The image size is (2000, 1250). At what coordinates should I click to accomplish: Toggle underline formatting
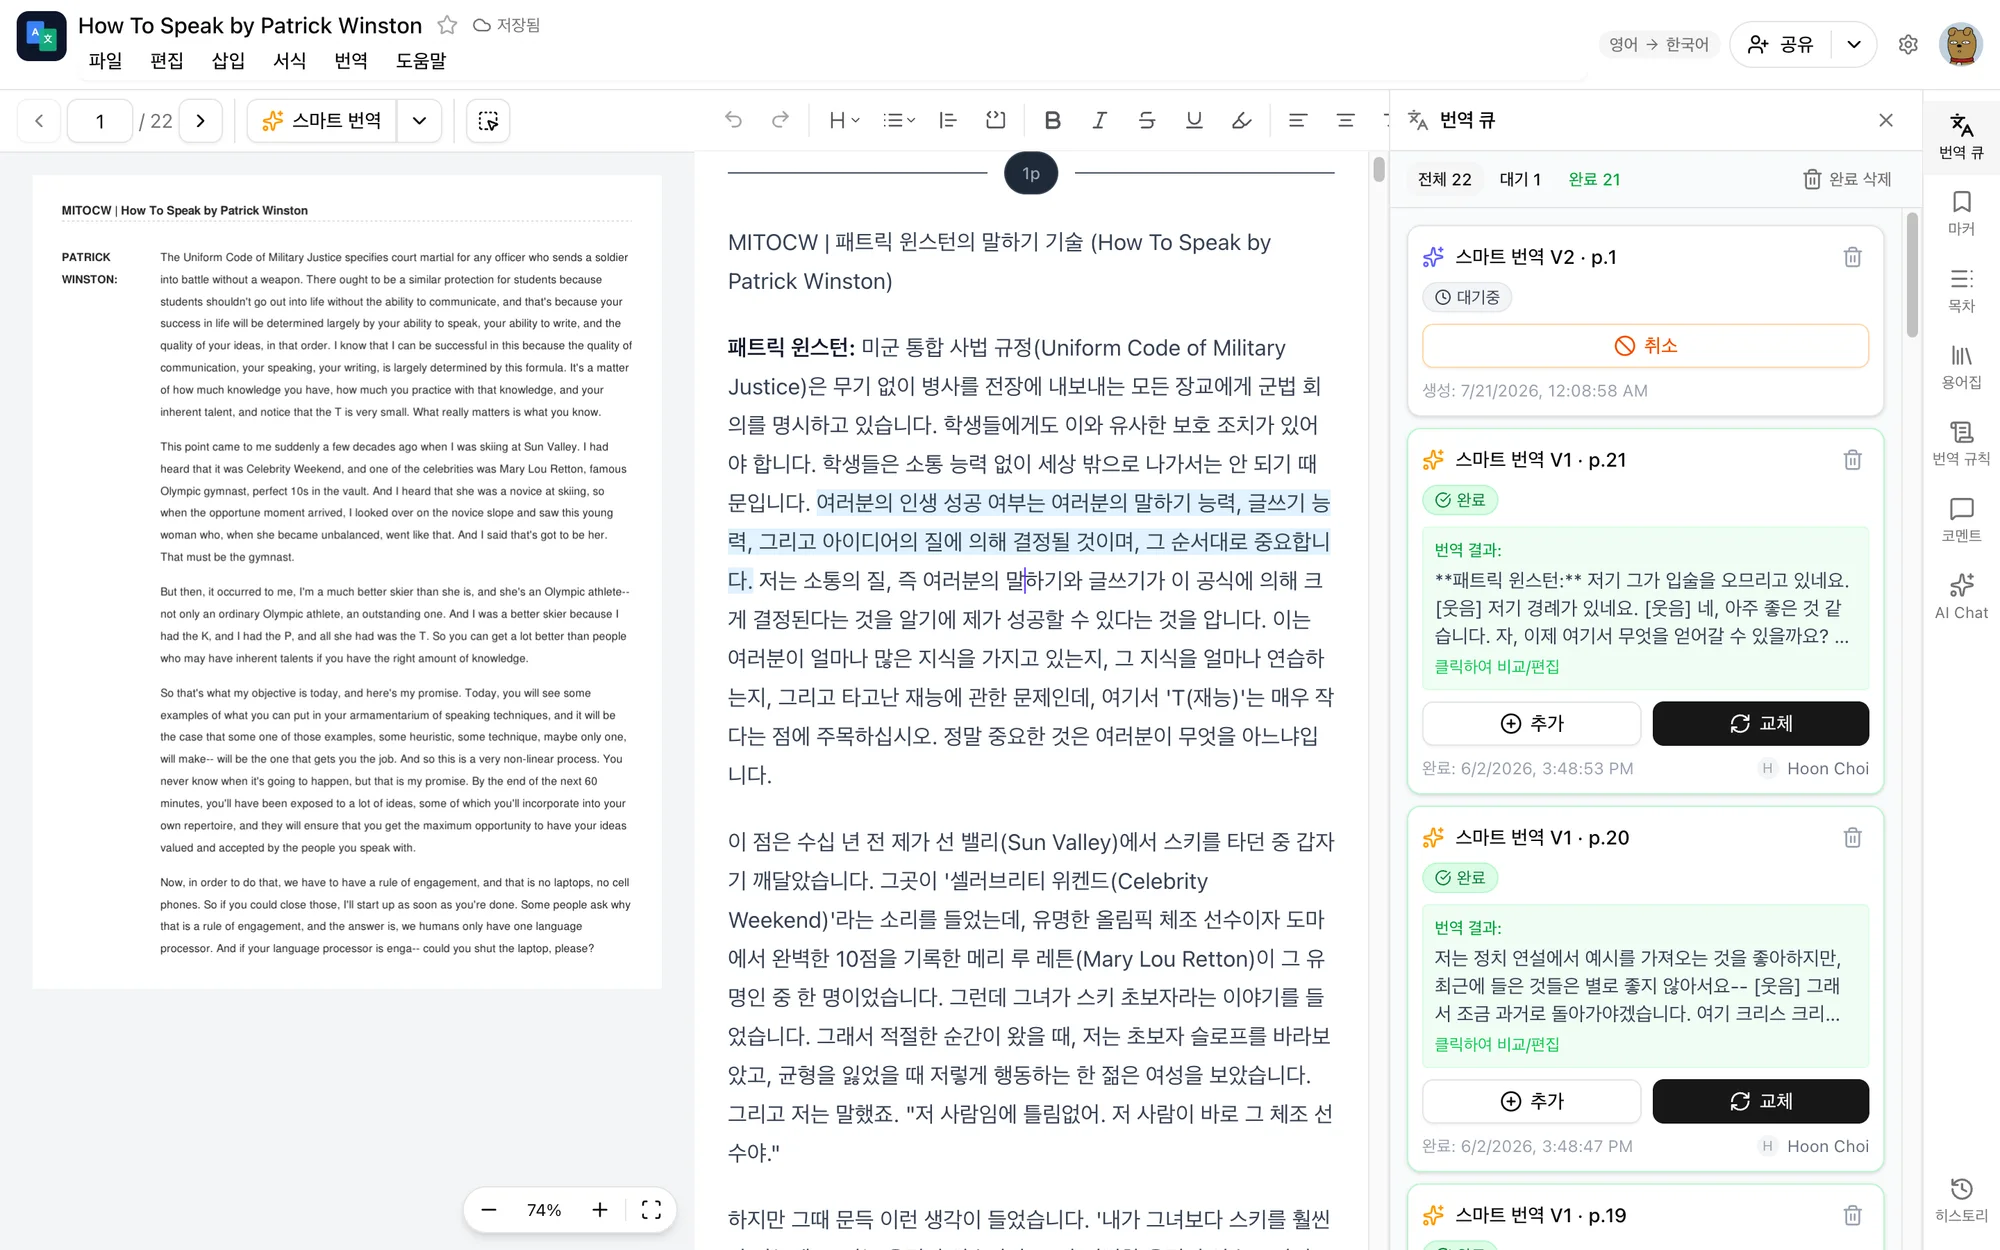1194,120
